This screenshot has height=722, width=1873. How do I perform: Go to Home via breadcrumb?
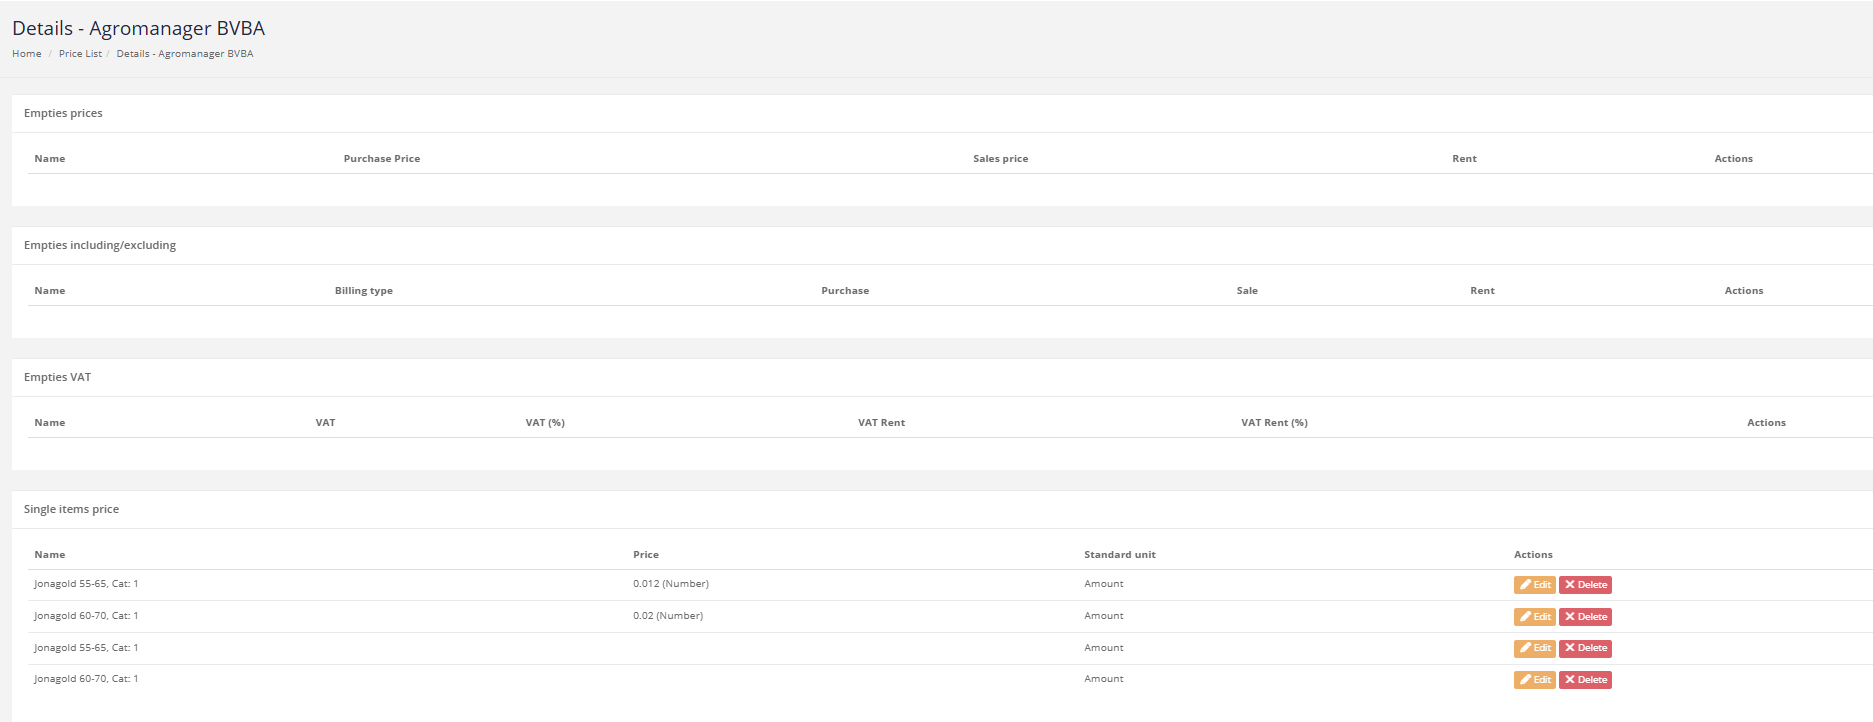[26, 54]
